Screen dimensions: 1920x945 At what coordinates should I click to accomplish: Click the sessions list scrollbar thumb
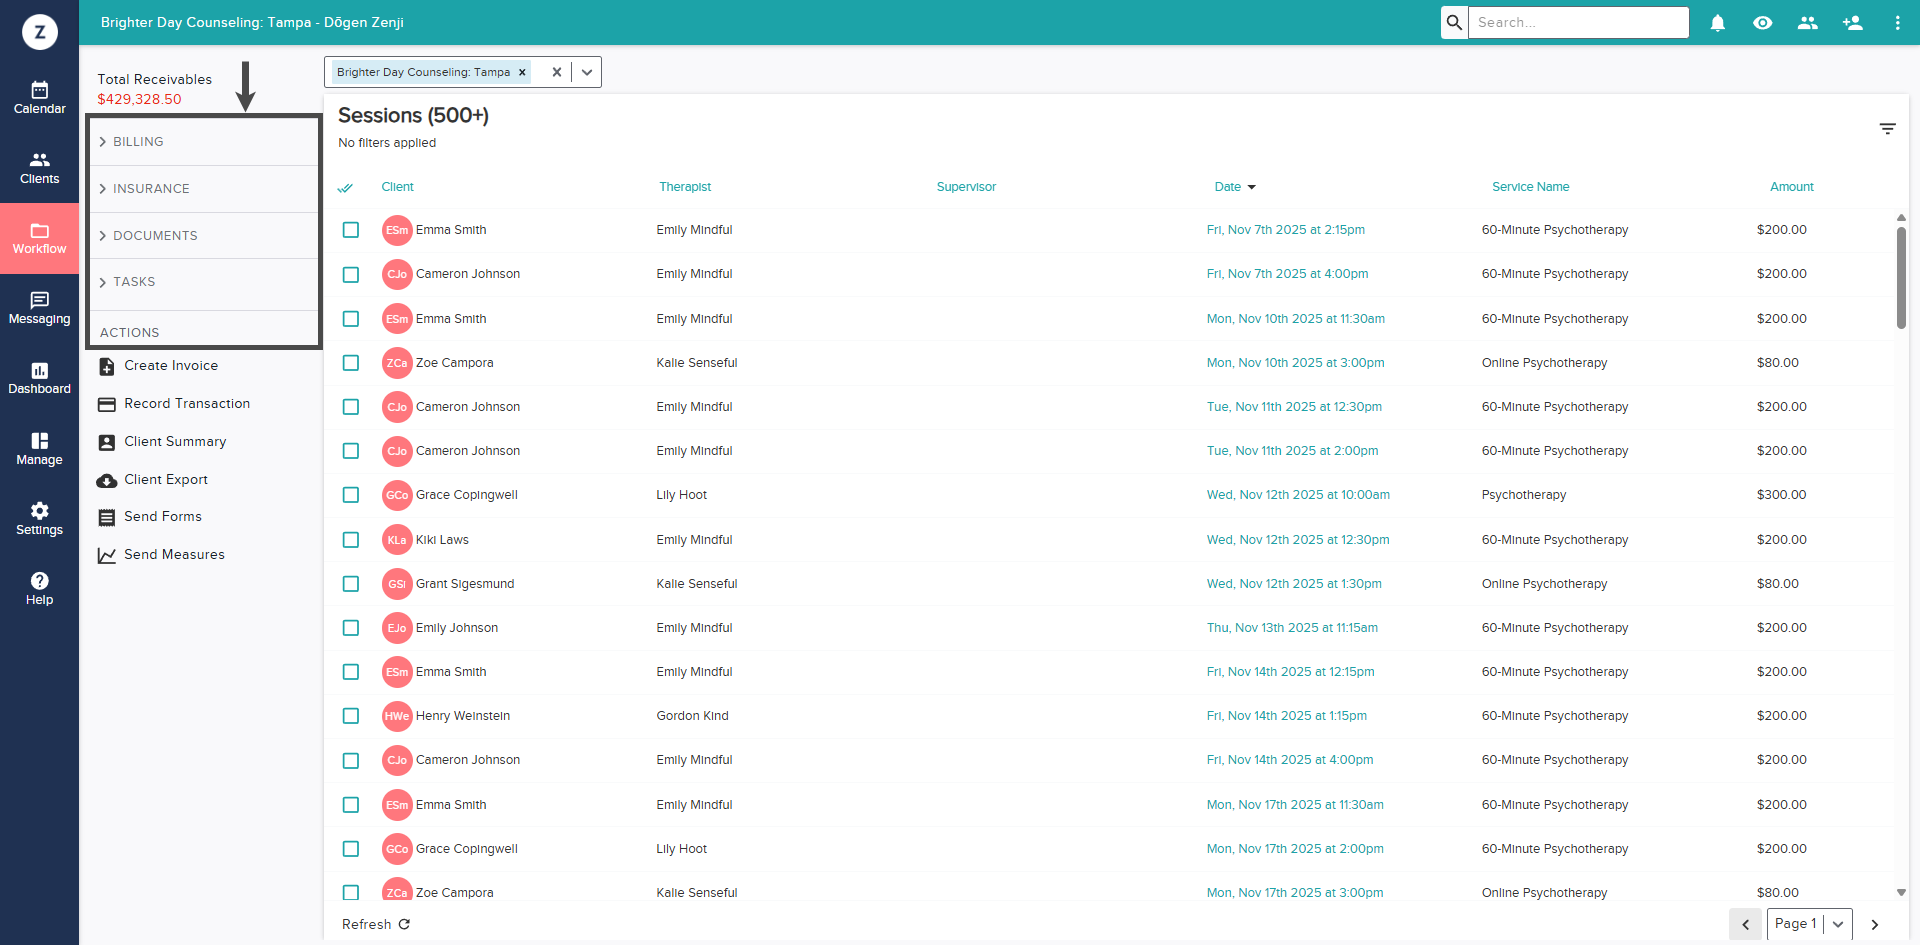coord(1901,278)
